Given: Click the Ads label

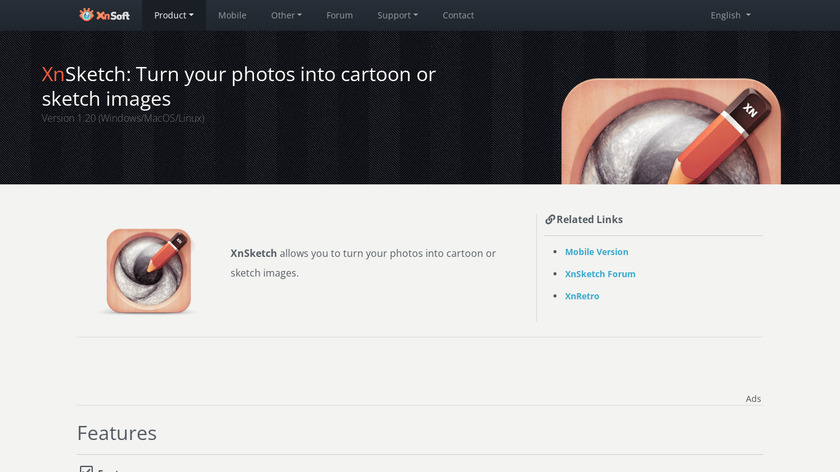Looking at the screenshot, I should coord(753,399).
